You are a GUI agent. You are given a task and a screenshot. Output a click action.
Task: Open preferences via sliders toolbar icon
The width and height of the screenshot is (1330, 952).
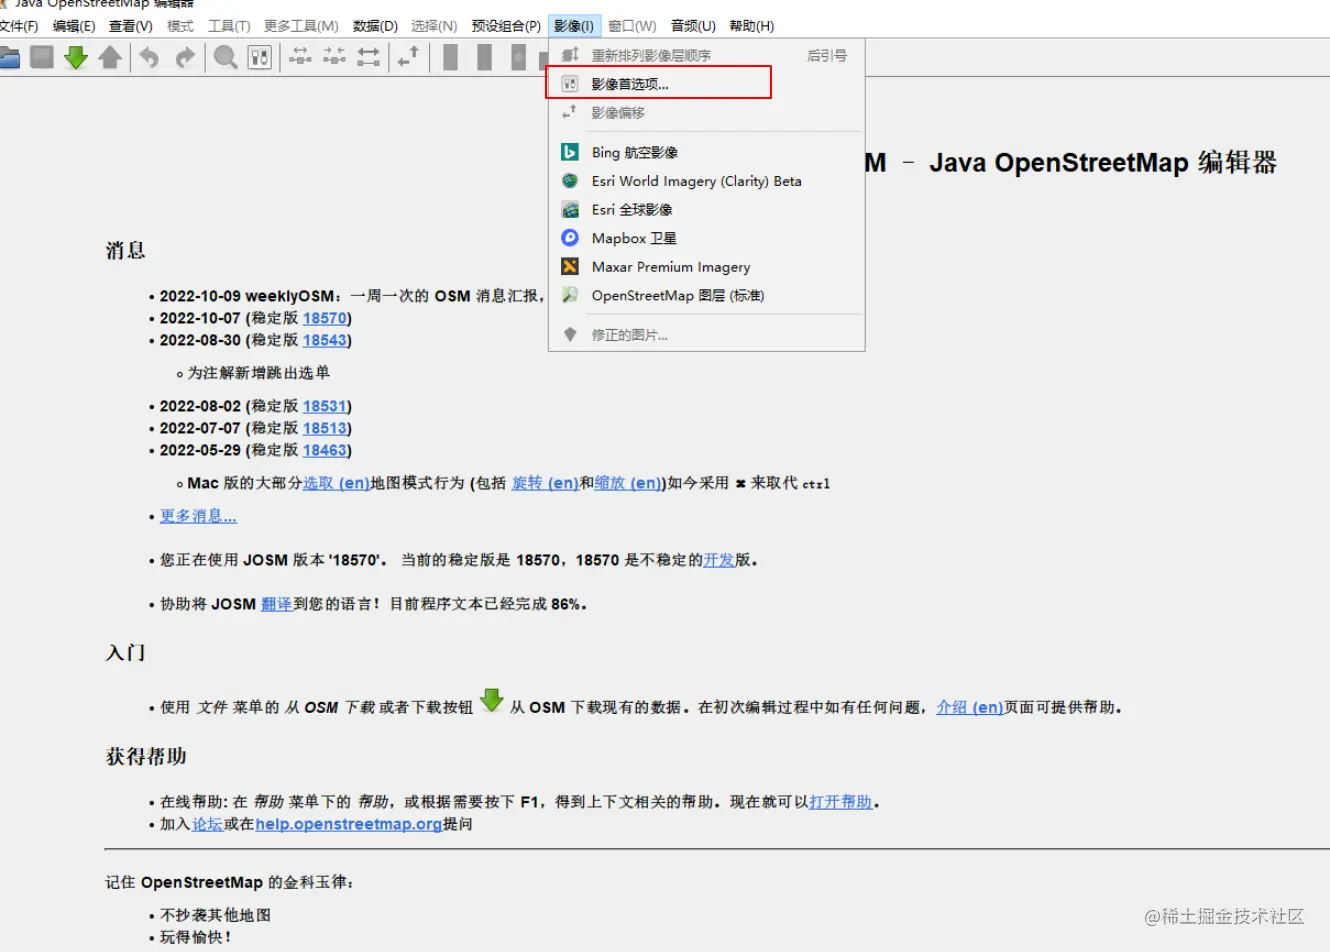tap(260, 57)
